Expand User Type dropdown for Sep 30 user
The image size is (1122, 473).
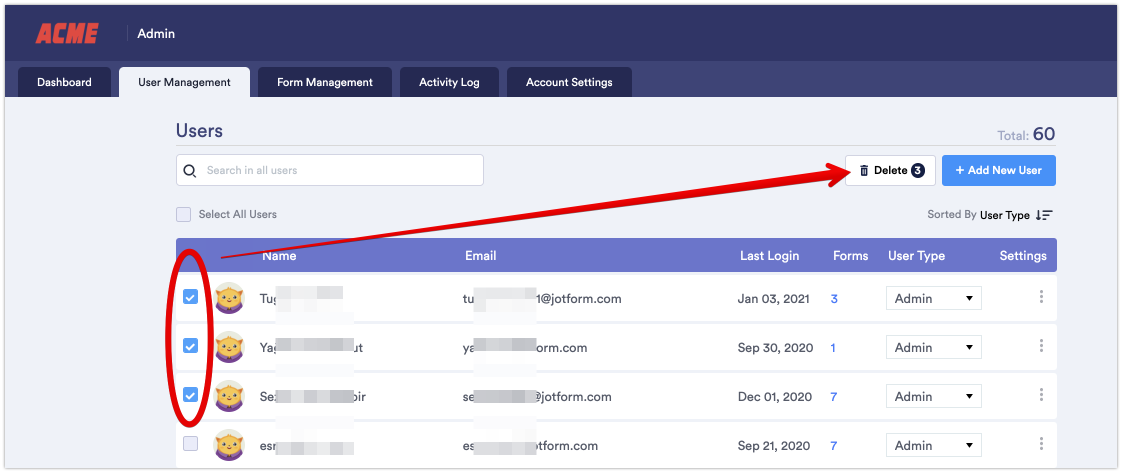pos(933,347)
